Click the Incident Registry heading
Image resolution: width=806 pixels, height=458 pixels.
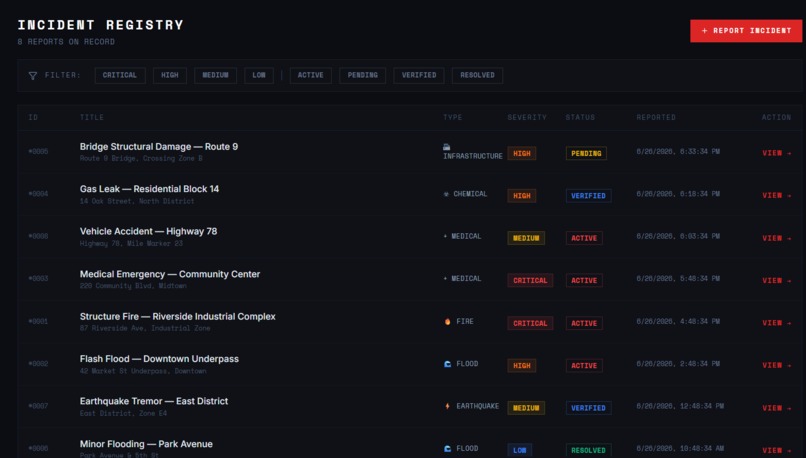tap(100, 25)
